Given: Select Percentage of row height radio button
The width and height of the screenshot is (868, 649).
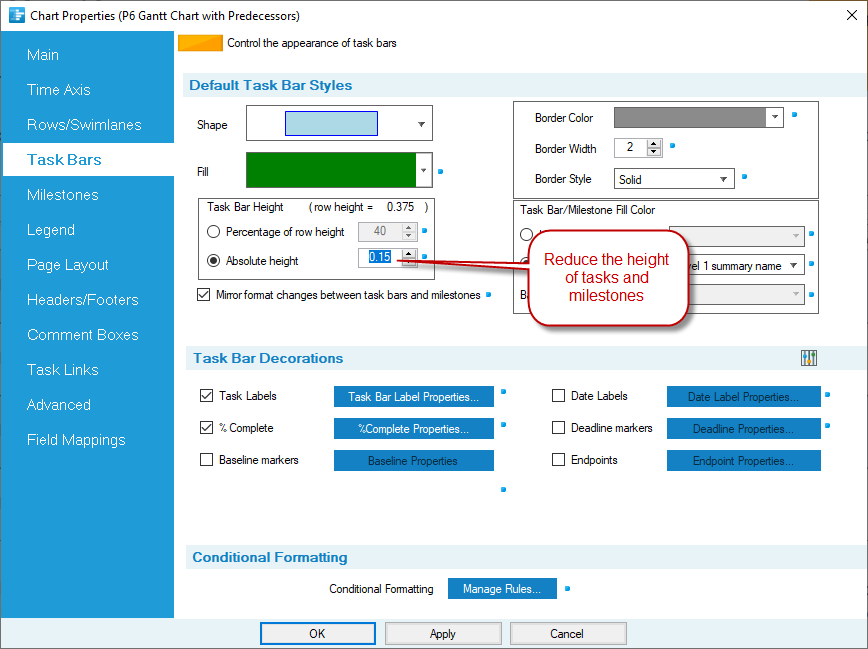Looking at the screenshot, I should [213, 232].
